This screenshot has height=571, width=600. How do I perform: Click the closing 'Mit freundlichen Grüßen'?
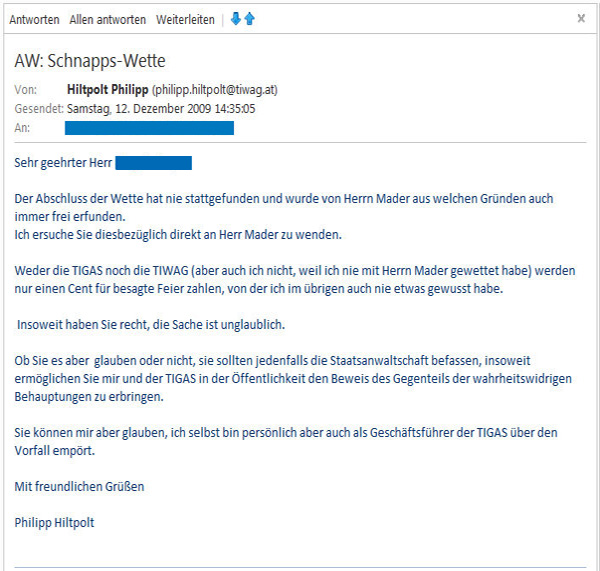pos(79,486)
